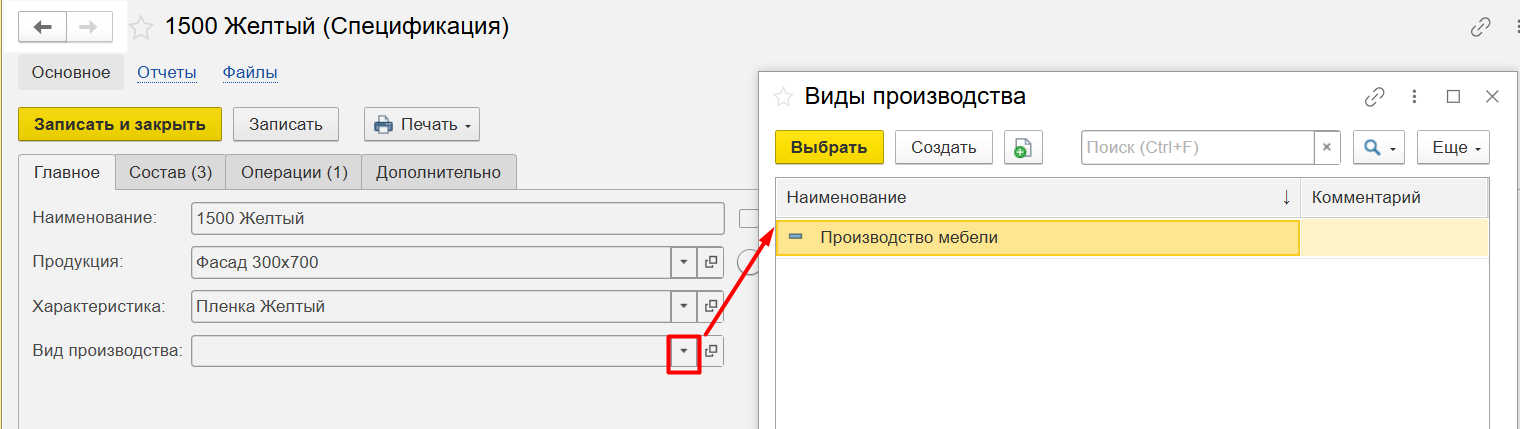This screenshot has height=429, width=1520.
Task: Copy link to specification via chain icon
Action: click(x=1481, y=28)
